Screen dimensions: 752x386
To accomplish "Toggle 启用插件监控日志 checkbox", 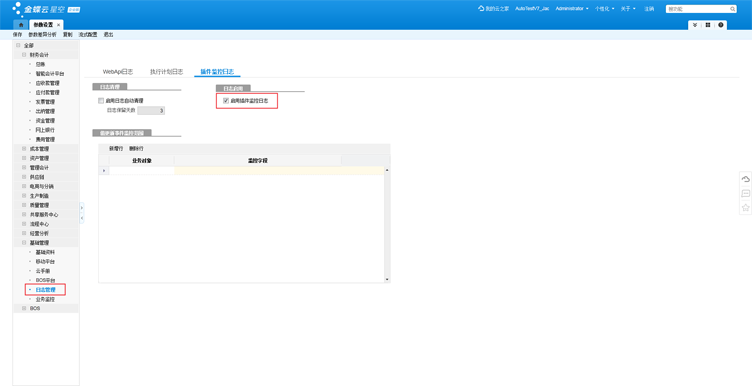I will (226, 101).
